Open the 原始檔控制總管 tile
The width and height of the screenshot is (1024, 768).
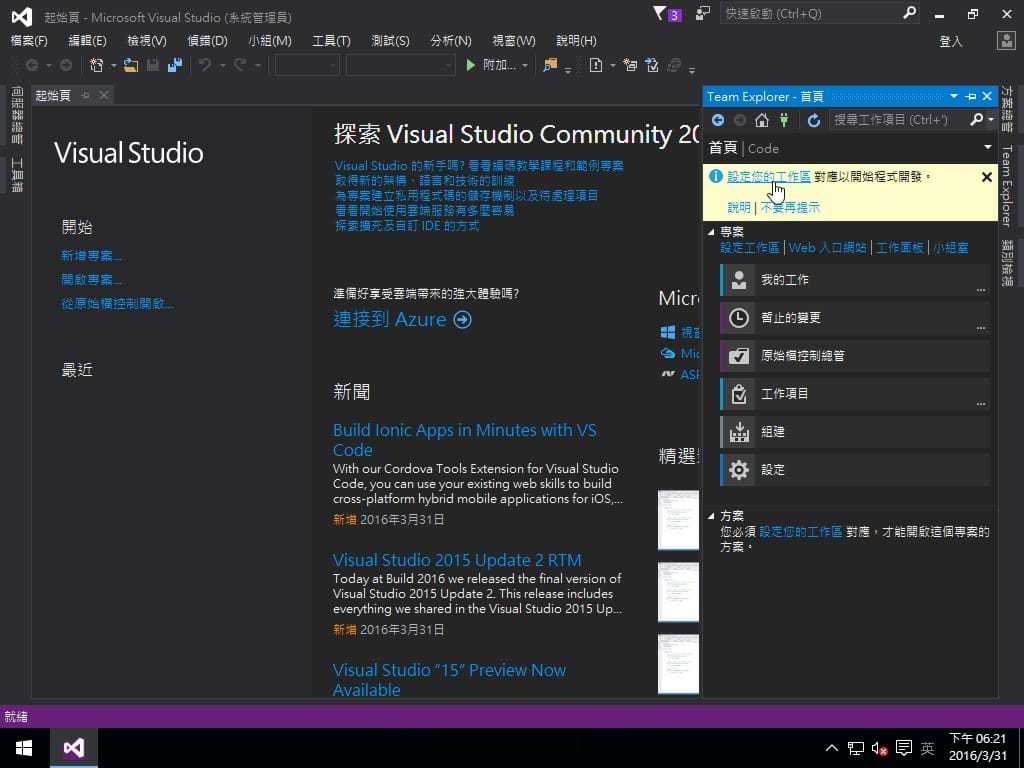pos(854,356)
